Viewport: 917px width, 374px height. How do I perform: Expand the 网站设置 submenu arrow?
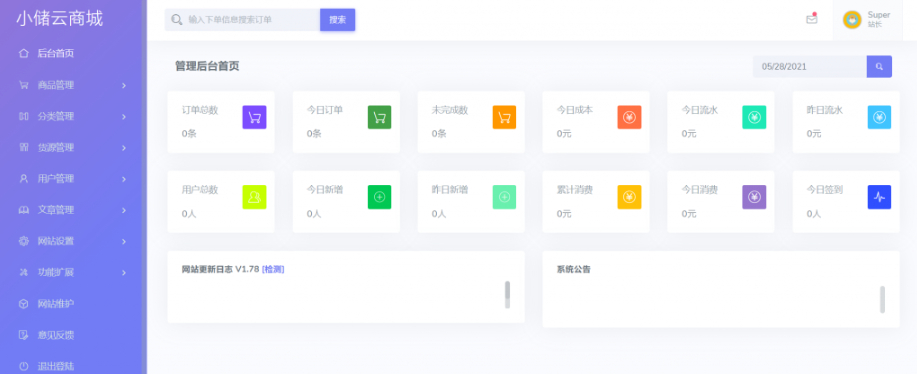124,241
